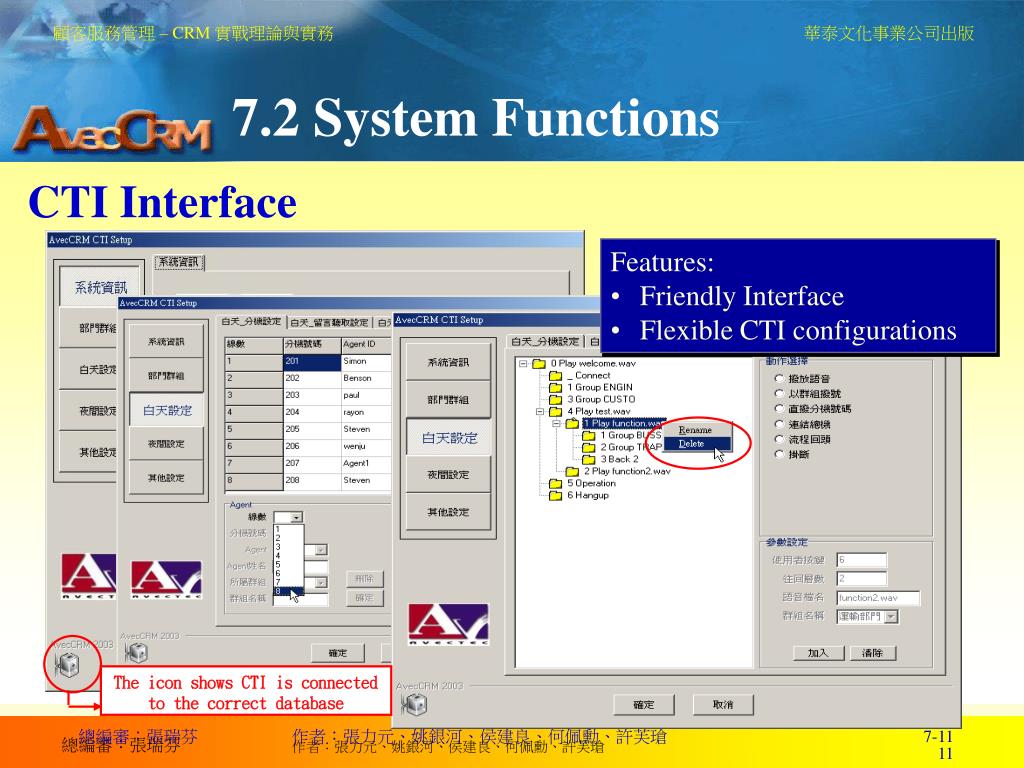The width and height of the screenshot is (1024, 768).
Task: Select the 6 Hangup folder icon
Action: coord(555,496)
